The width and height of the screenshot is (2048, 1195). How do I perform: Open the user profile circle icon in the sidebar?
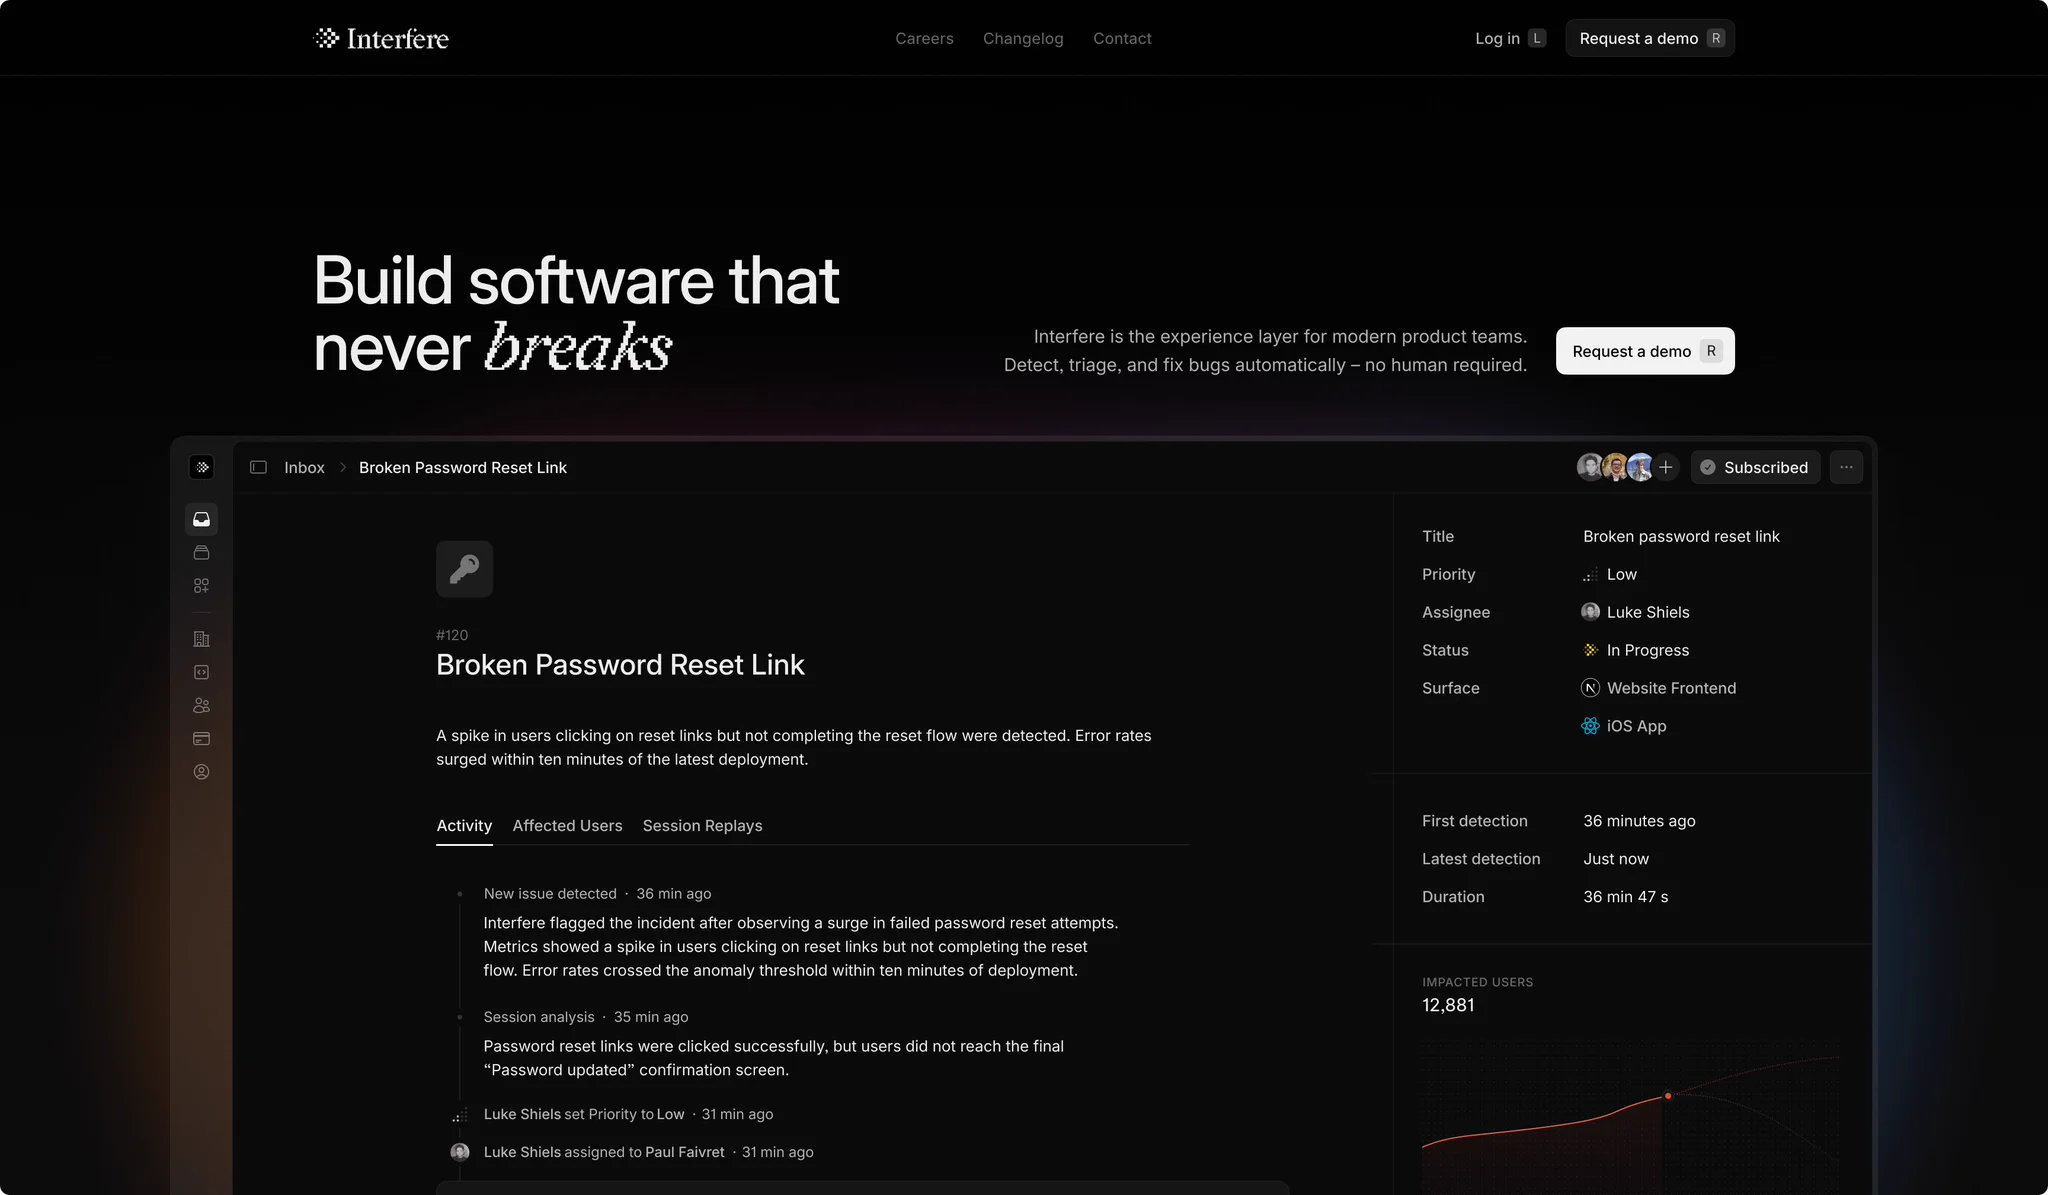(201, 772)
